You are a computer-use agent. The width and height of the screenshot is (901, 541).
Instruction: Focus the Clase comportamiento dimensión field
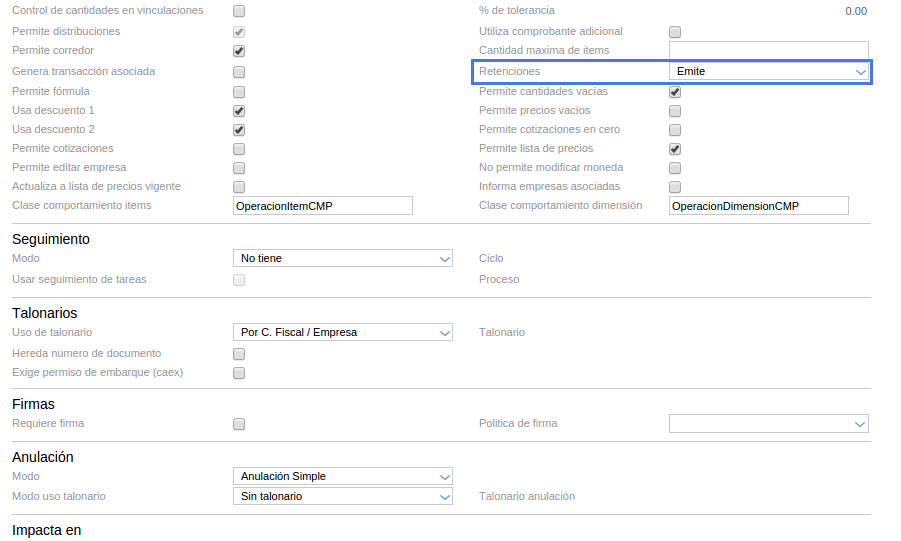point(758,206)
